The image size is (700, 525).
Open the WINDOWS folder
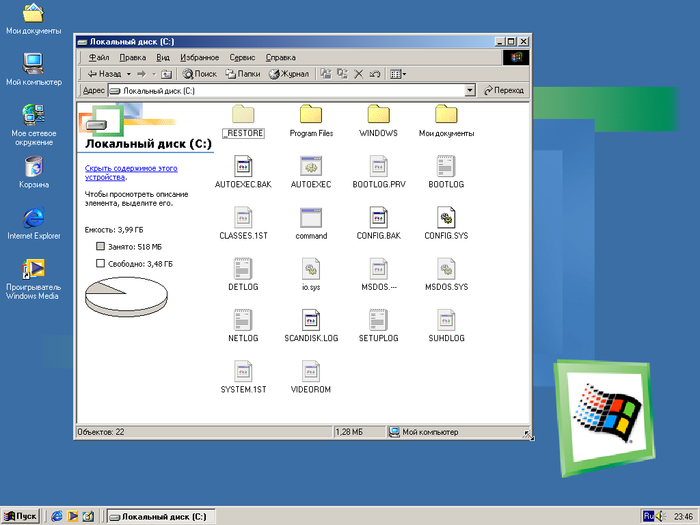378,115
